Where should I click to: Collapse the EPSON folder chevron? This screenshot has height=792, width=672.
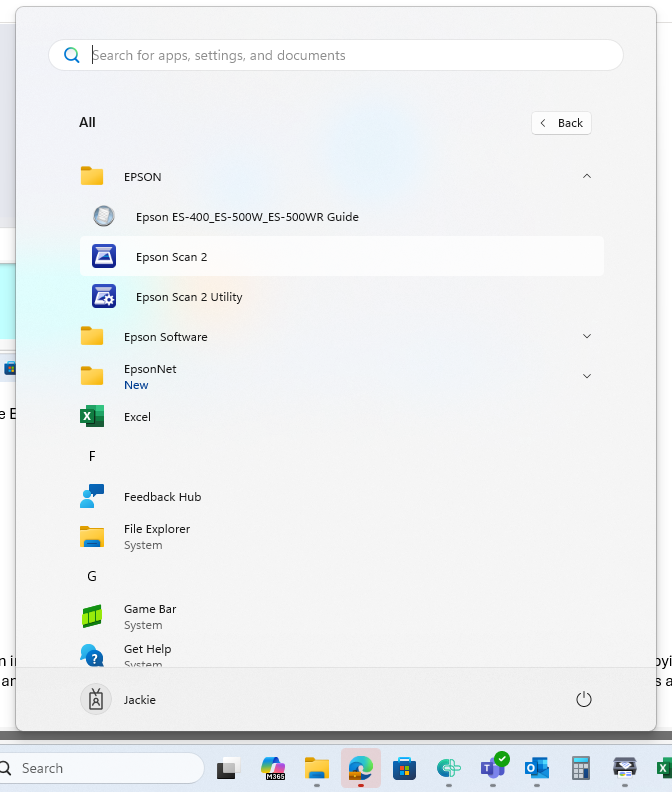pos(587,176)
